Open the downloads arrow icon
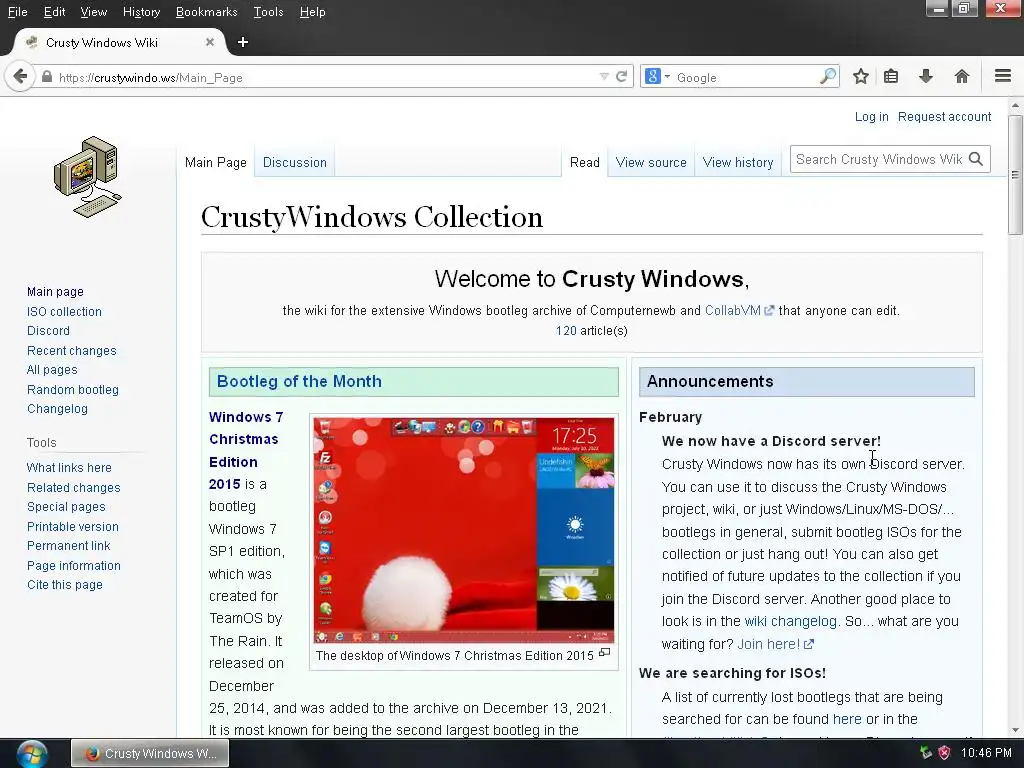This screenshot has width=1024, height=768. click(926, 77)
